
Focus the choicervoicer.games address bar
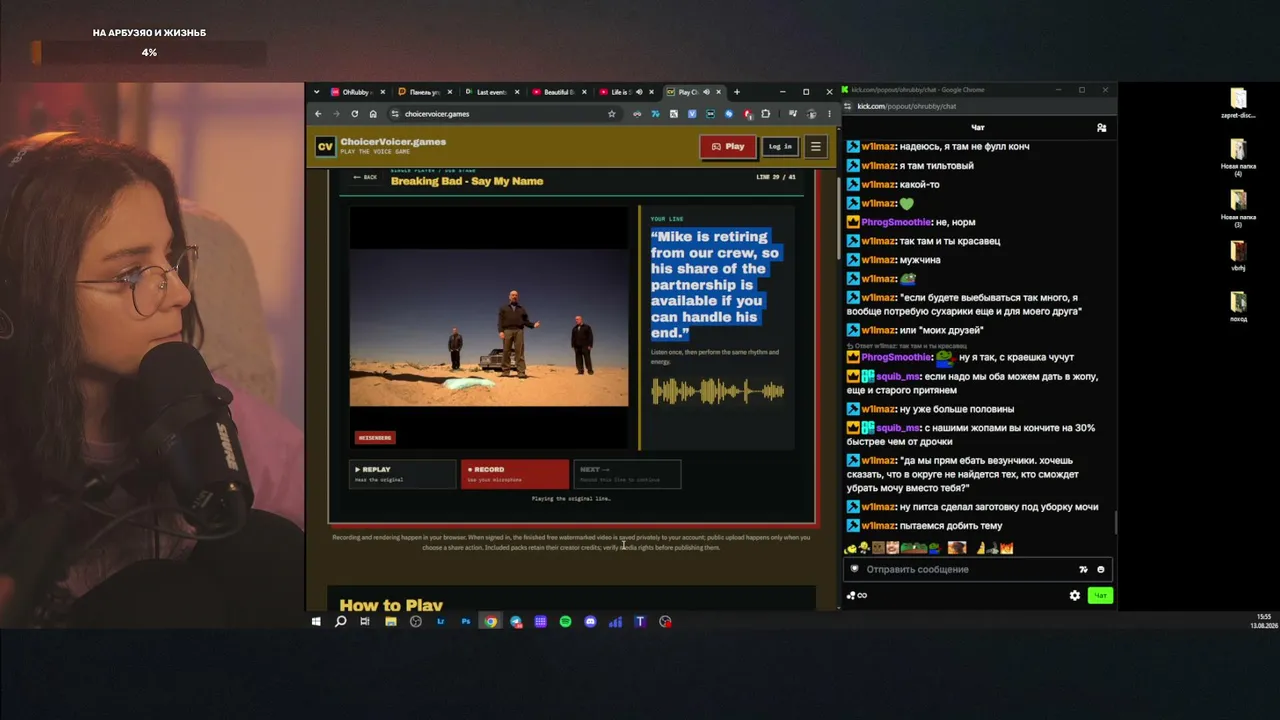pyautogui.click(x=504, y=114)
